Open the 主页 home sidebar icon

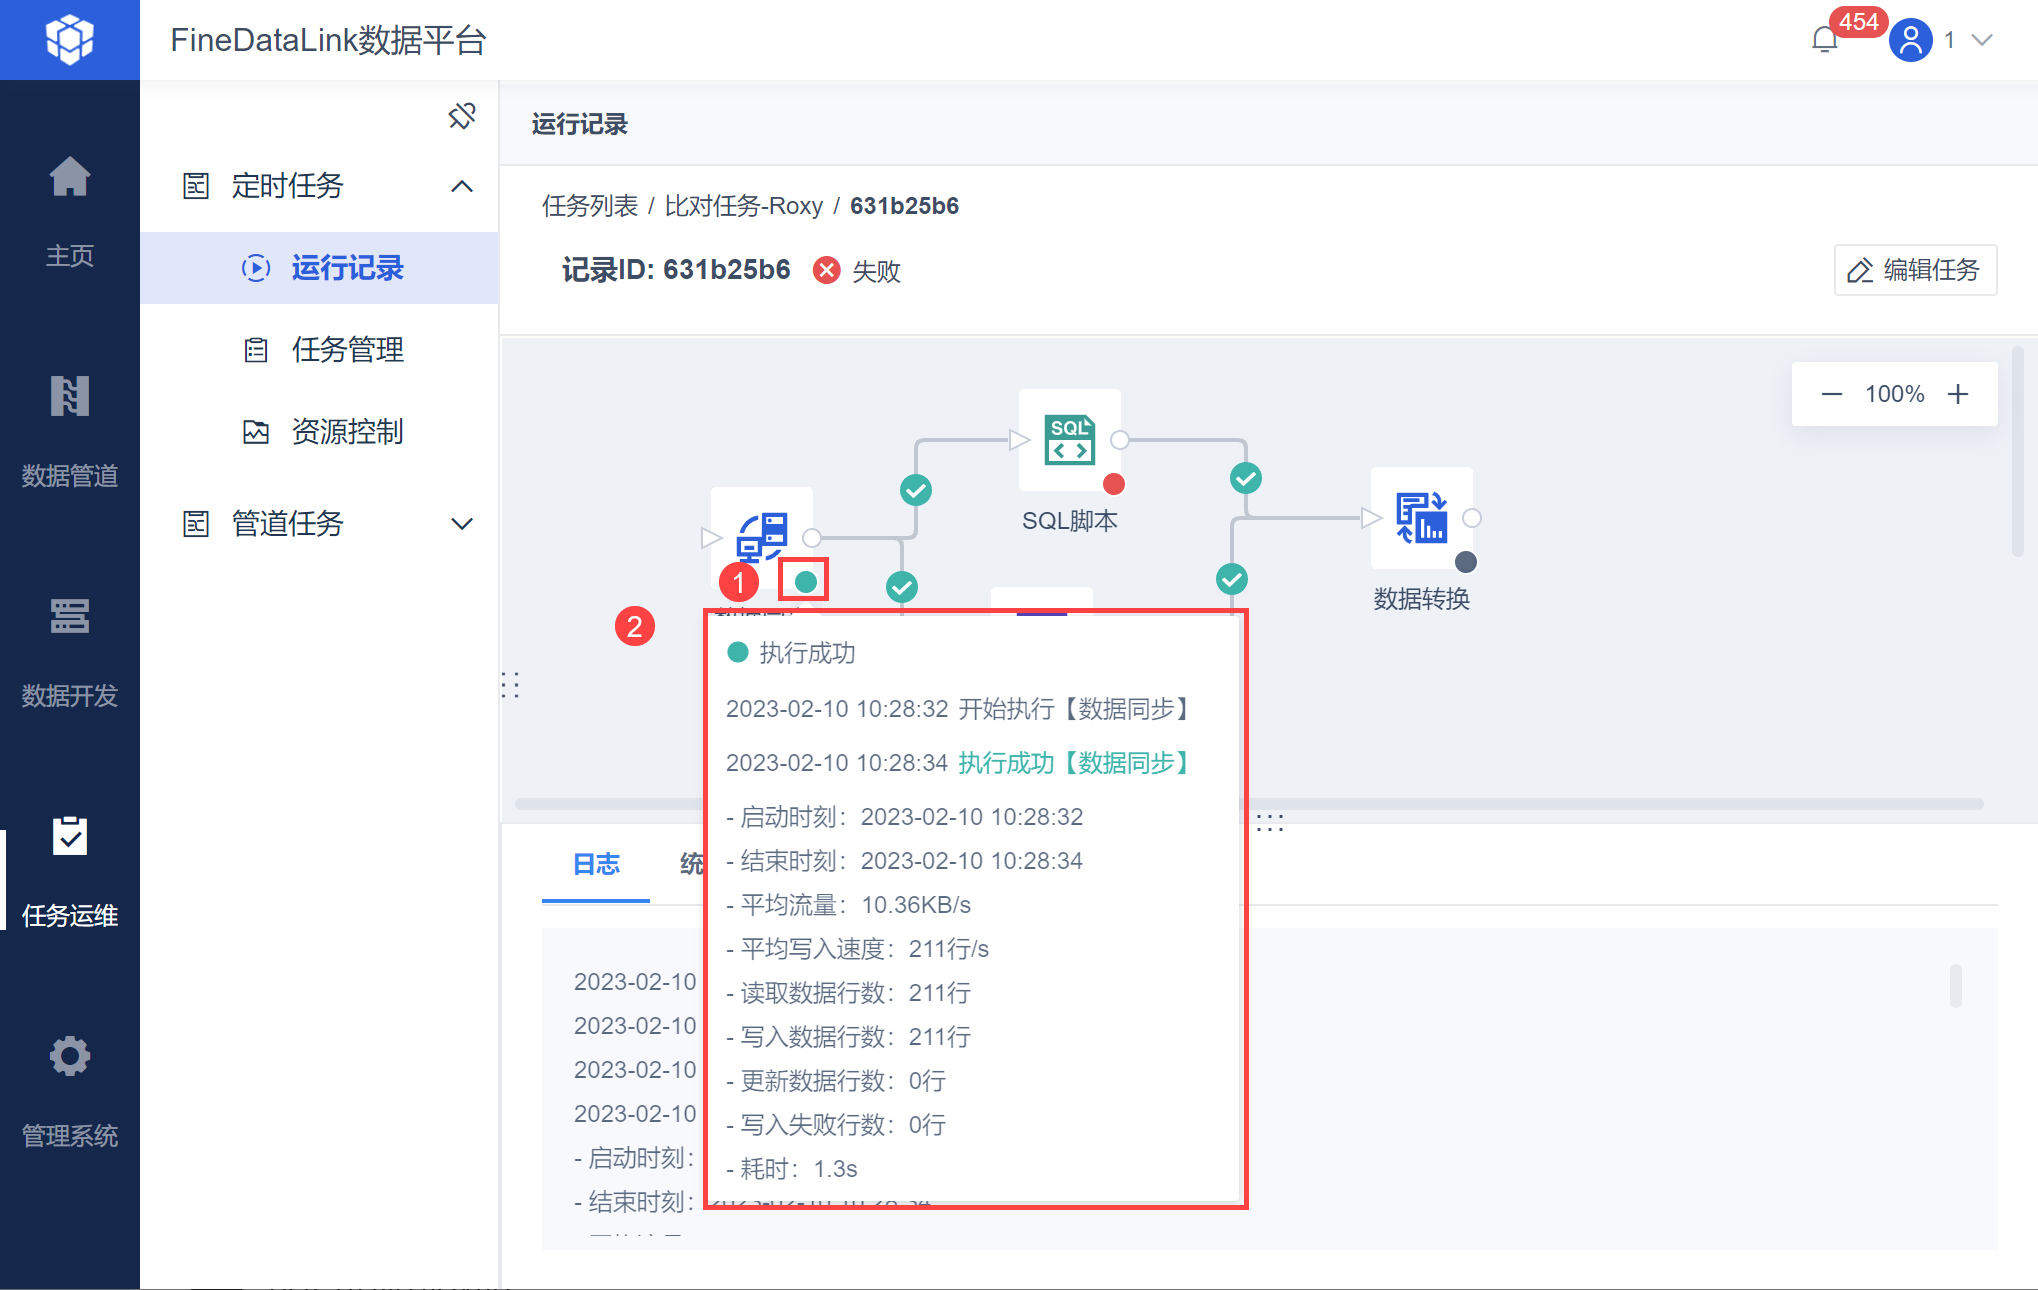pos(70,178)
